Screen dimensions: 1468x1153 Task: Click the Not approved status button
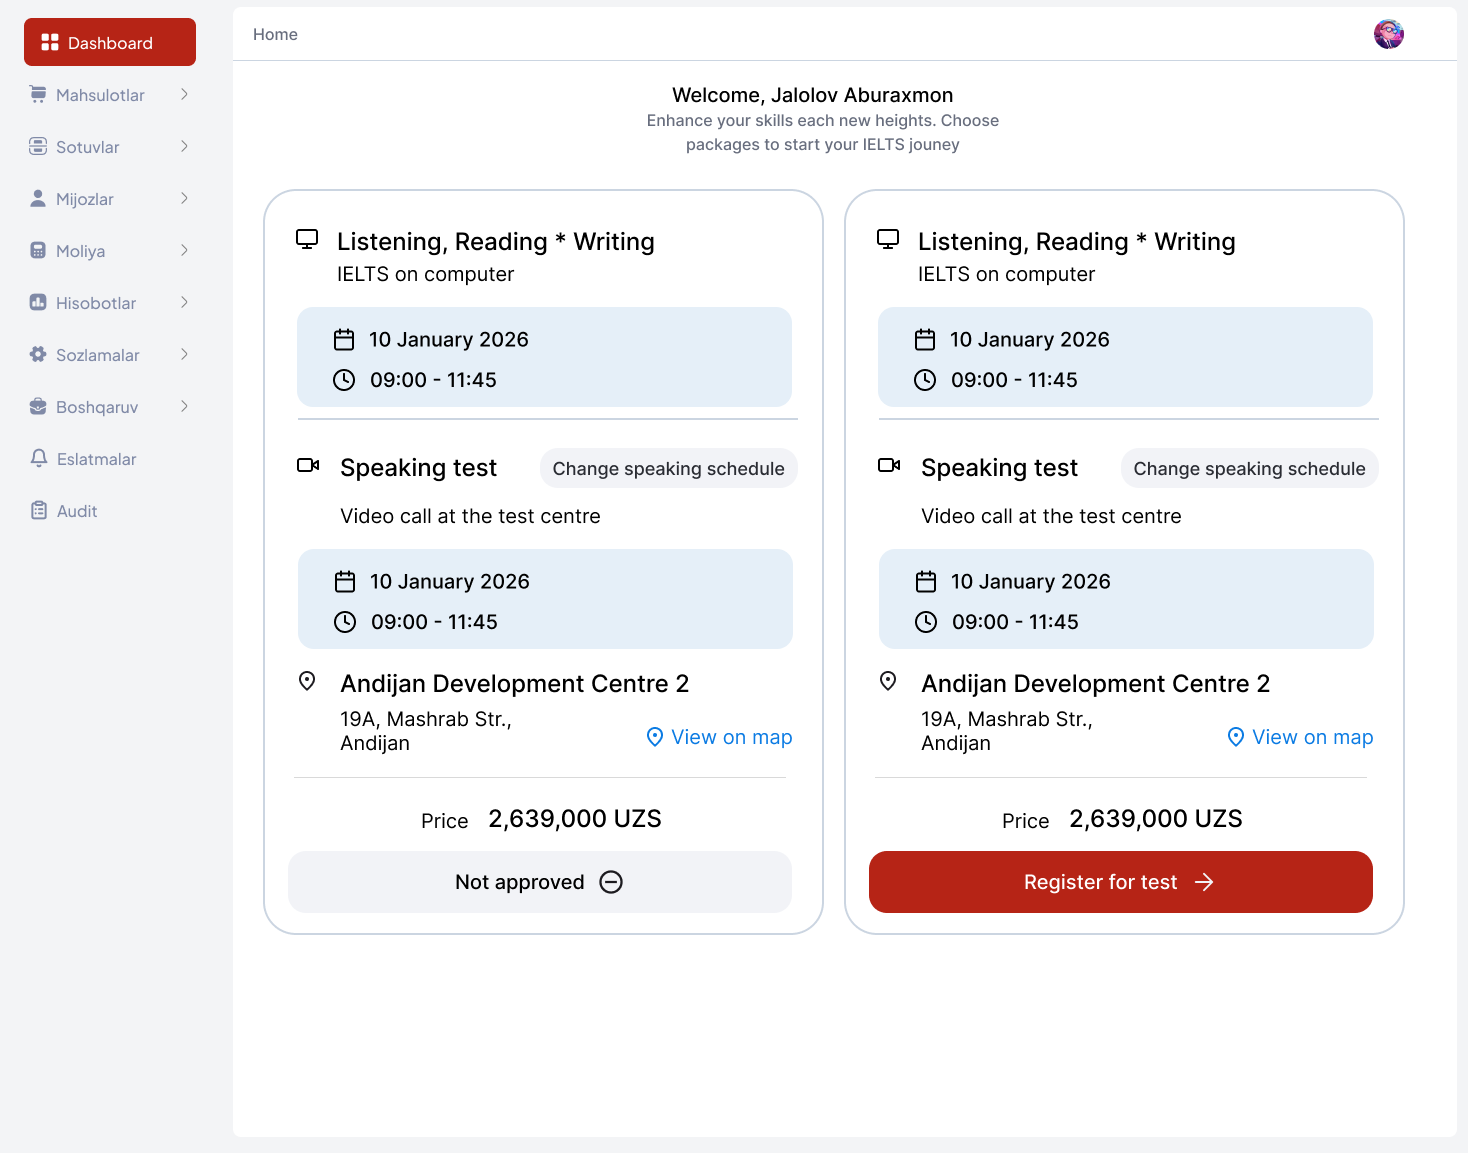pyautogui.click(x=540, y=882)
